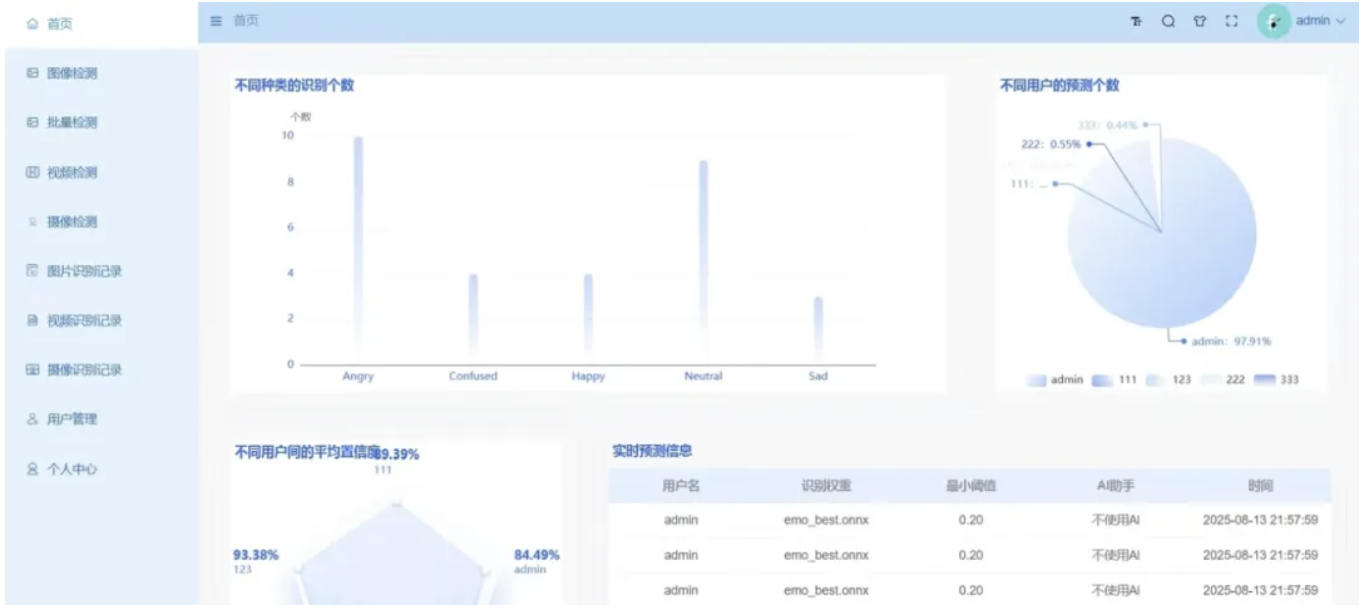
Task: Click the "222: 0.55%" pie label
Action: [1050, 144]
